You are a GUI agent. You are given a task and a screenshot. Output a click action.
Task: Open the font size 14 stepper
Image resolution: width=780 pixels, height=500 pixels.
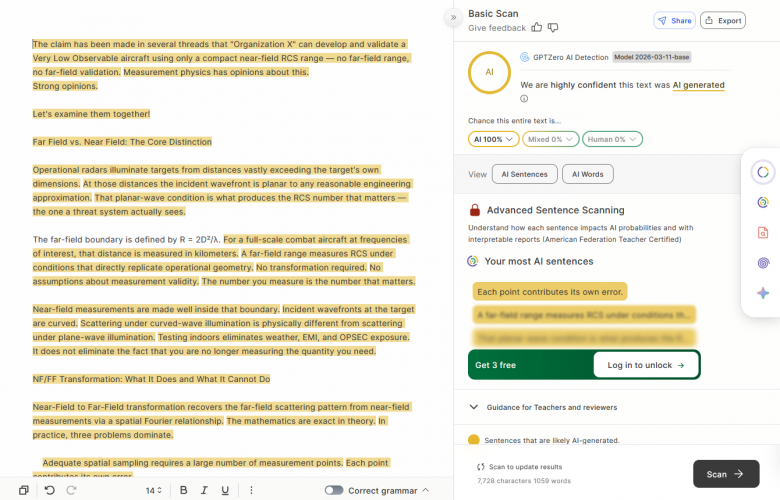155,490
